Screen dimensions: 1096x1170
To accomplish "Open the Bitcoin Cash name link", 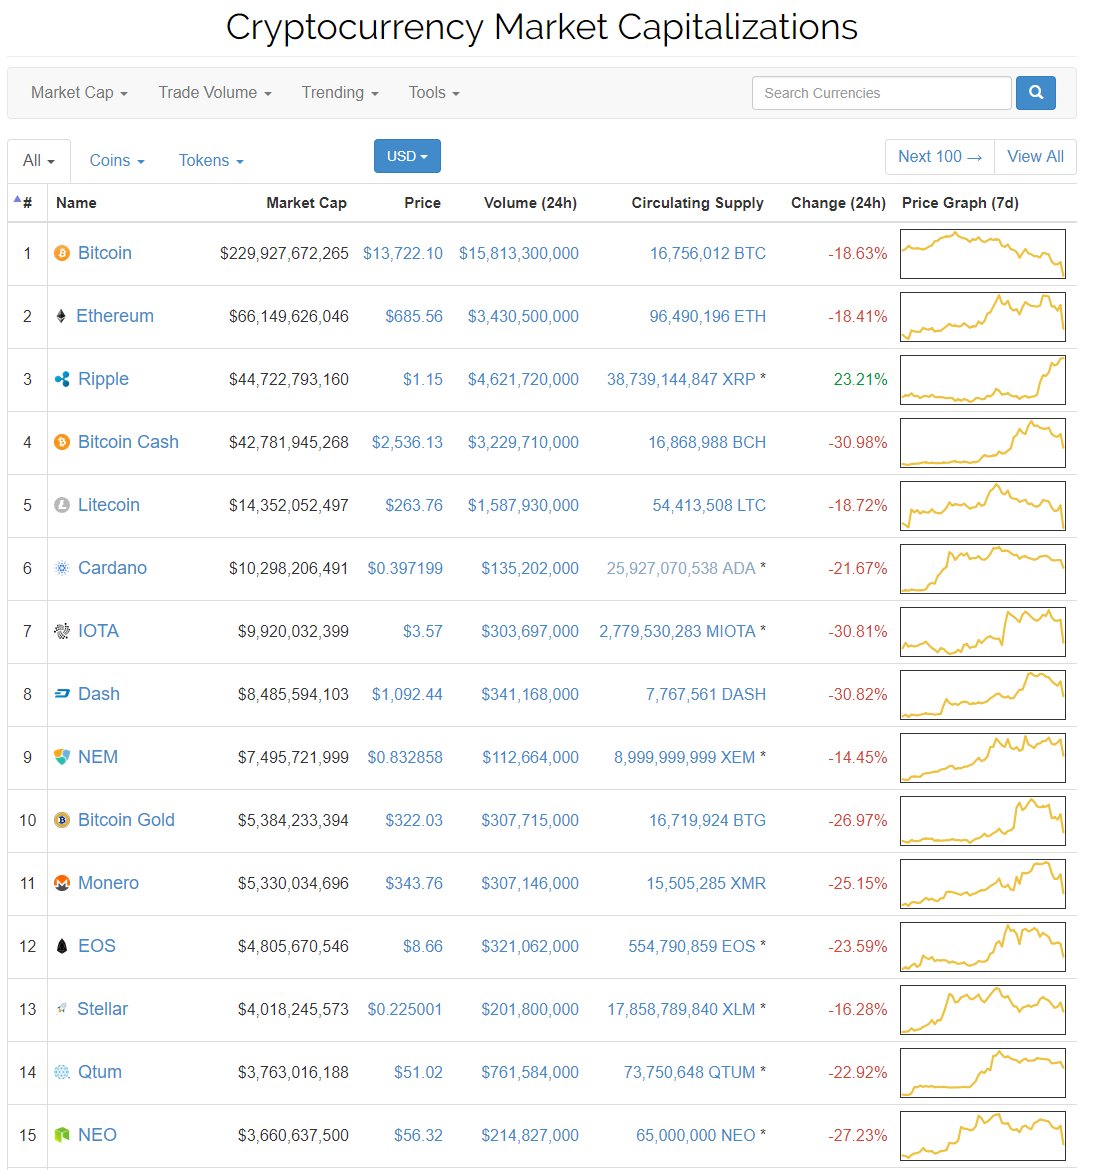I will [x=128, y=442].
